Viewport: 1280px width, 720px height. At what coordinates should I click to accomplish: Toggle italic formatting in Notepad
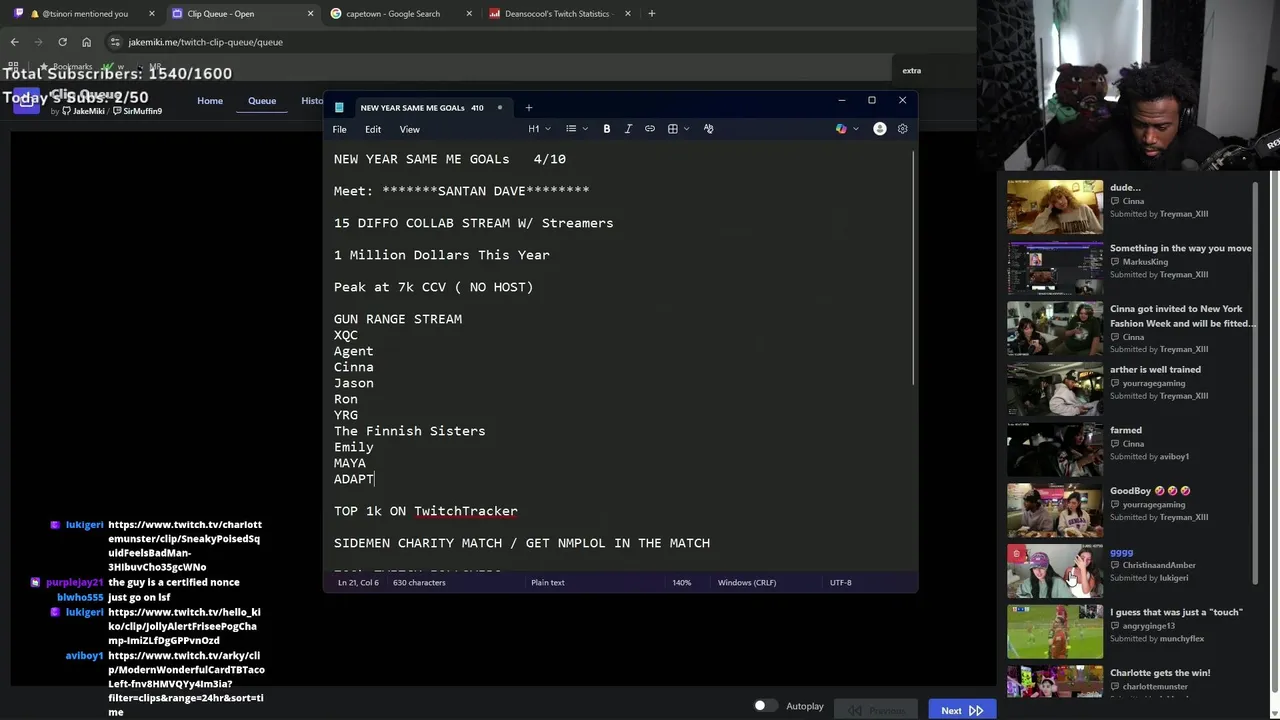tap(628, 129)
